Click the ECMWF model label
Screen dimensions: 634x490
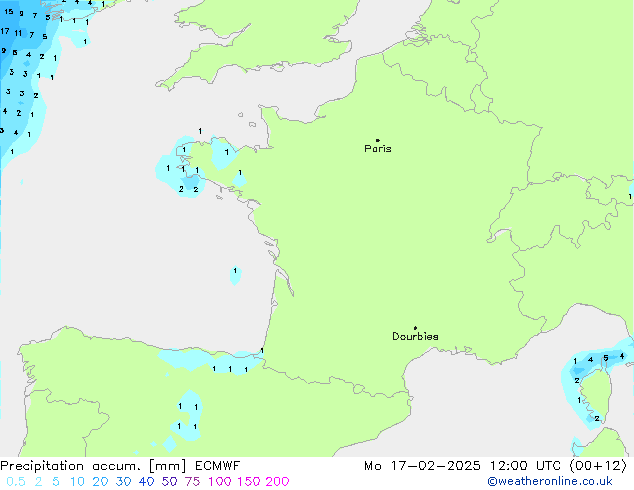(218, 466)
